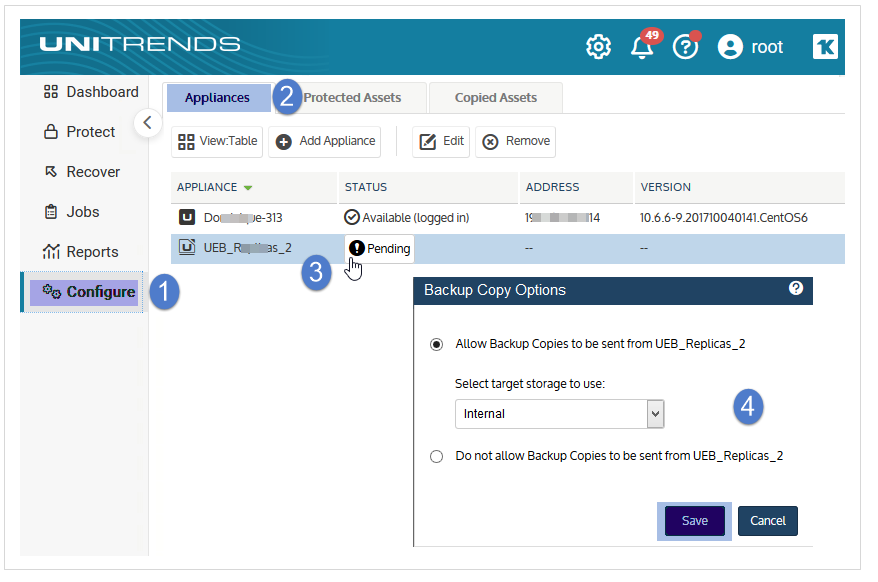Image resolution: width=878 pixels, height=582 pixels.
Task: Select Do not allow Backup Copies radio
Action: pos(436,457)
